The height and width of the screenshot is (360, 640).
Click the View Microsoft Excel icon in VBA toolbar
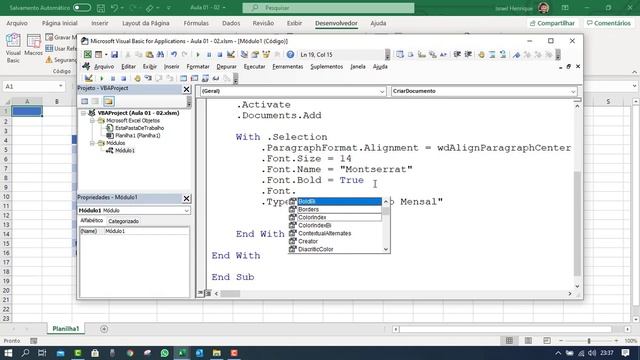pos(88,54)
